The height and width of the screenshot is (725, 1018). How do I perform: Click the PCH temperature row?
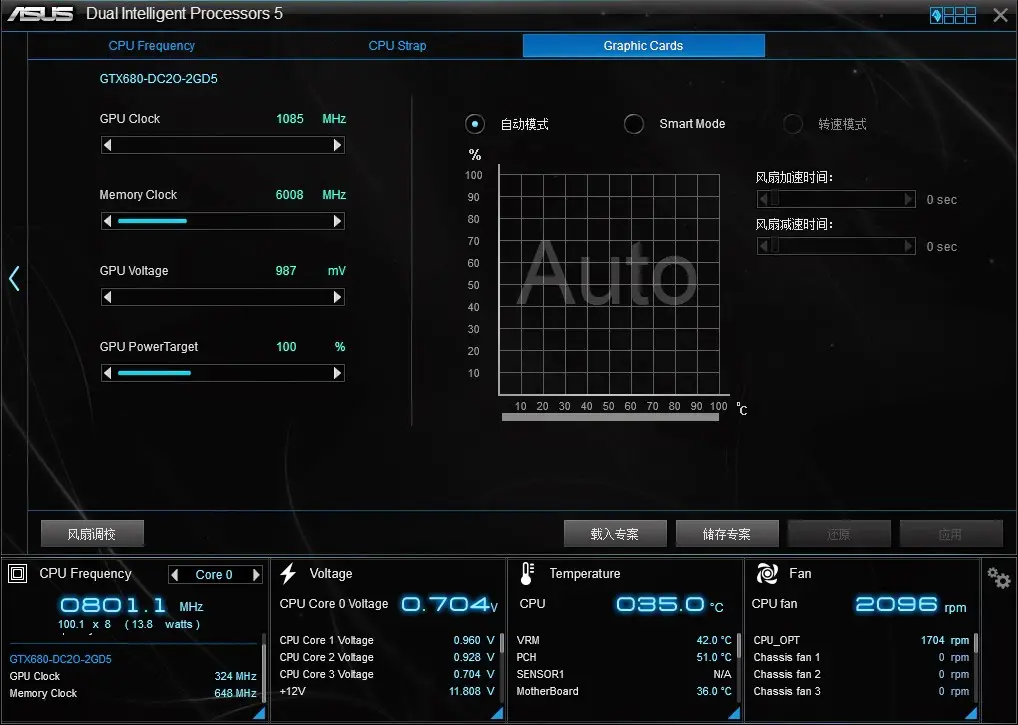(x=624, y=657)
